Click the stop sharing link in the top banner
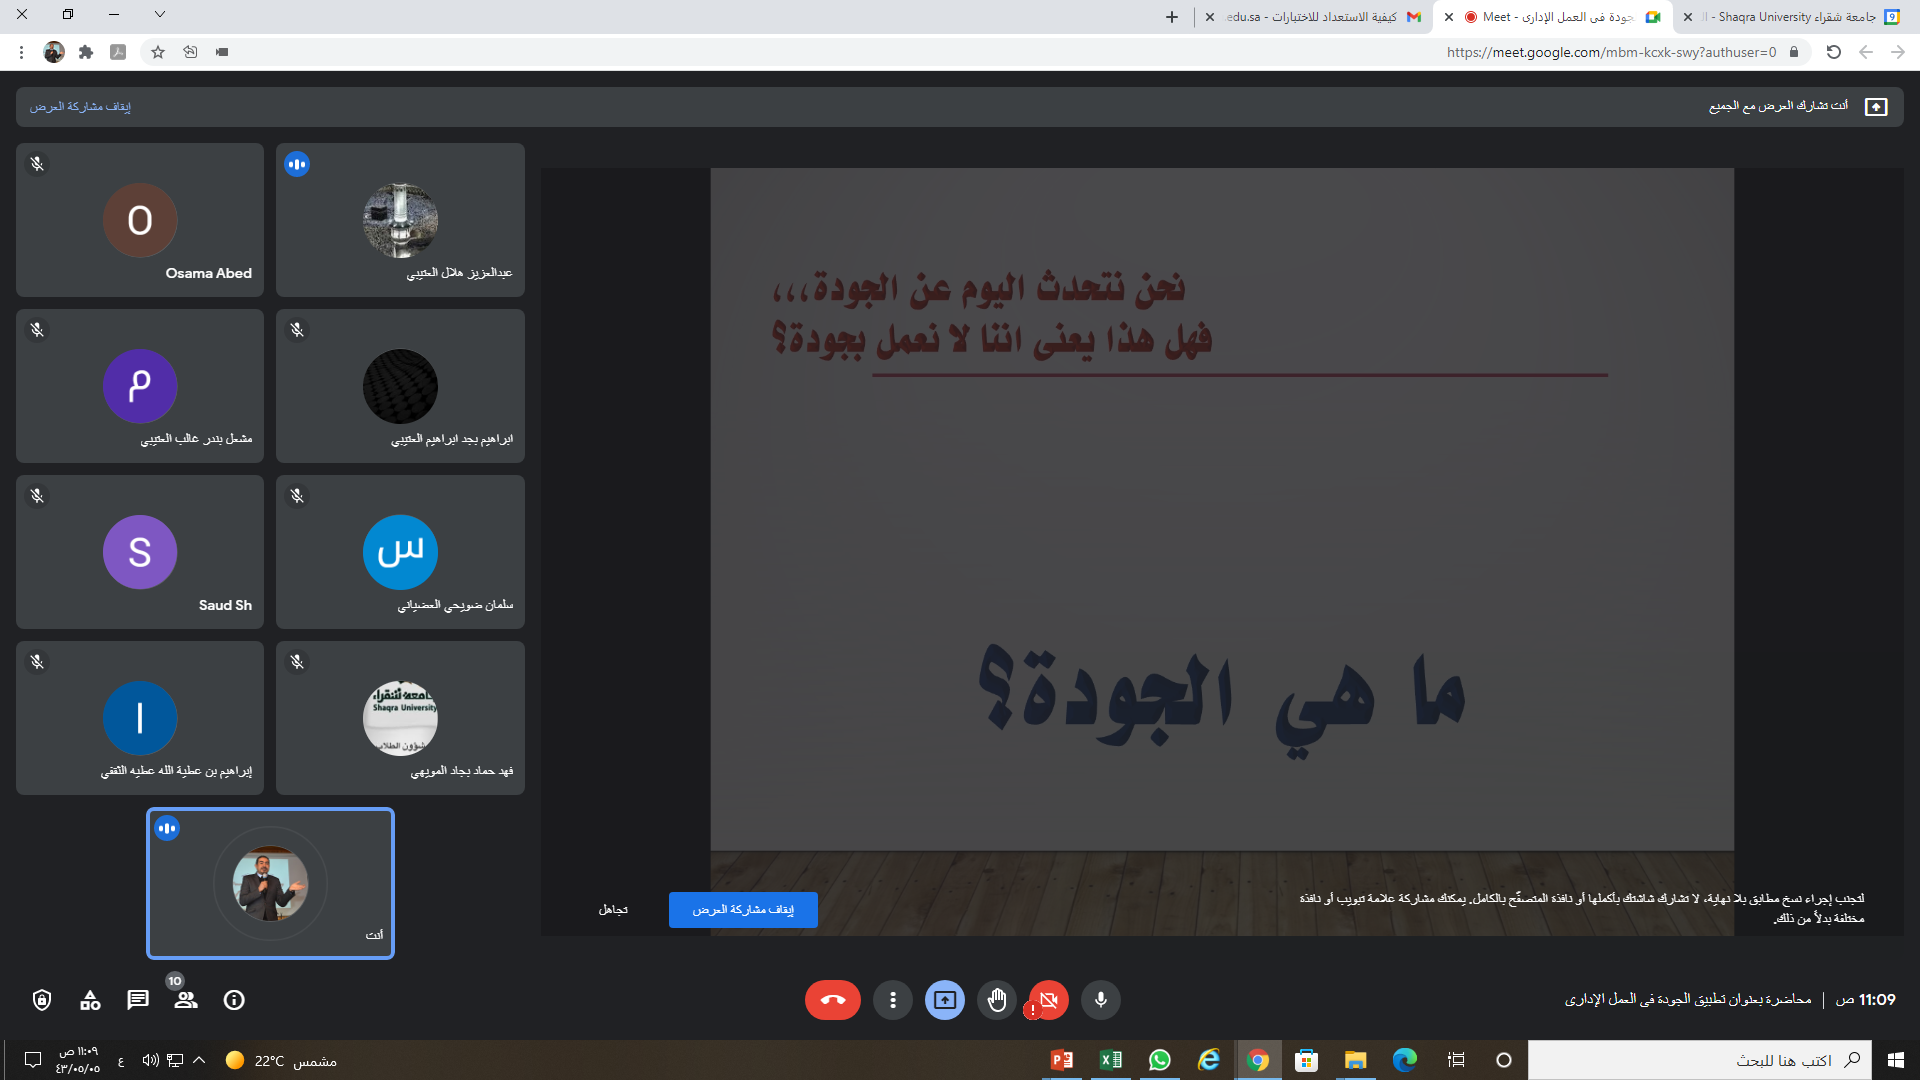1920x1080 pixels. [80, 107]
